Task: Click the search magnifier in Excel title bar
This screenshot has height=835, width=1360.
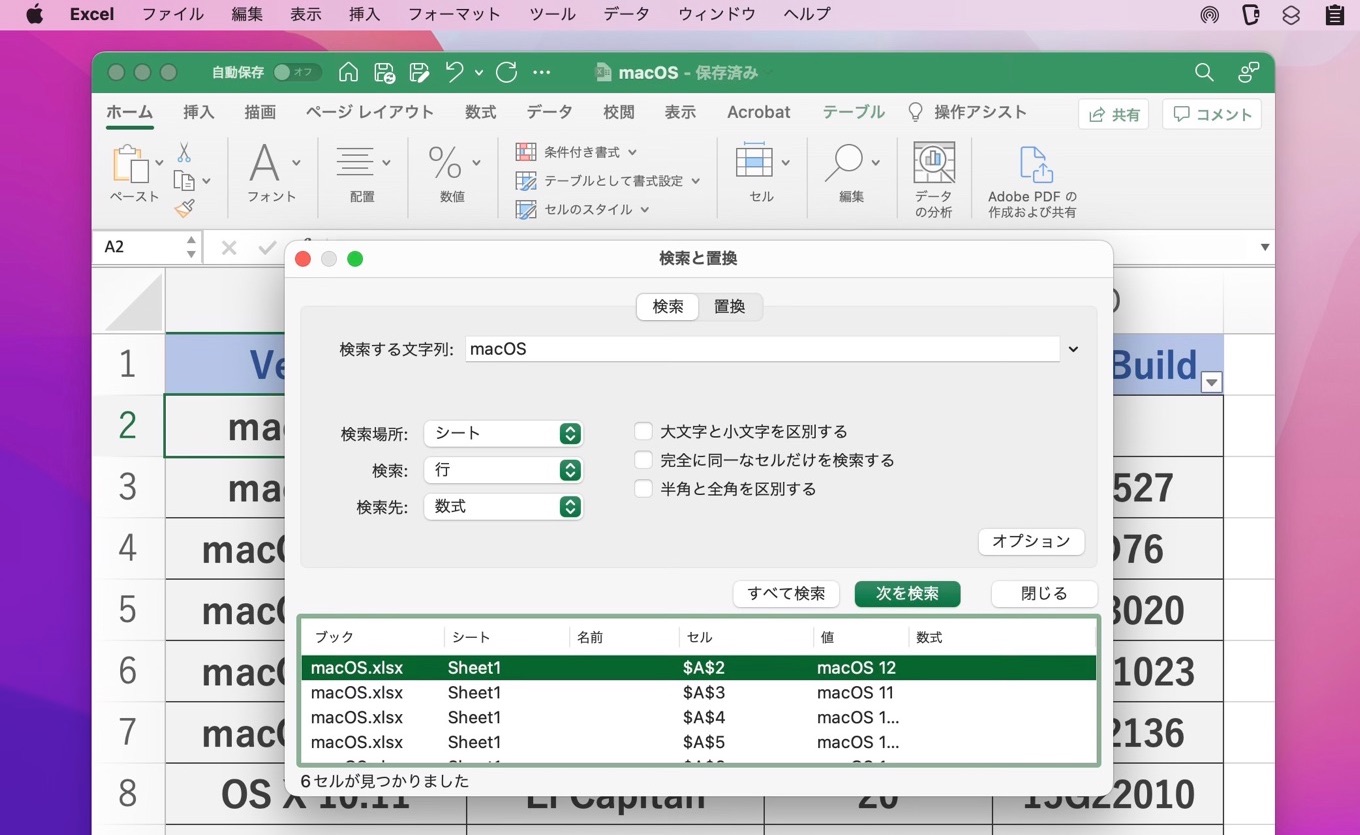Action: coord(1204,72)
